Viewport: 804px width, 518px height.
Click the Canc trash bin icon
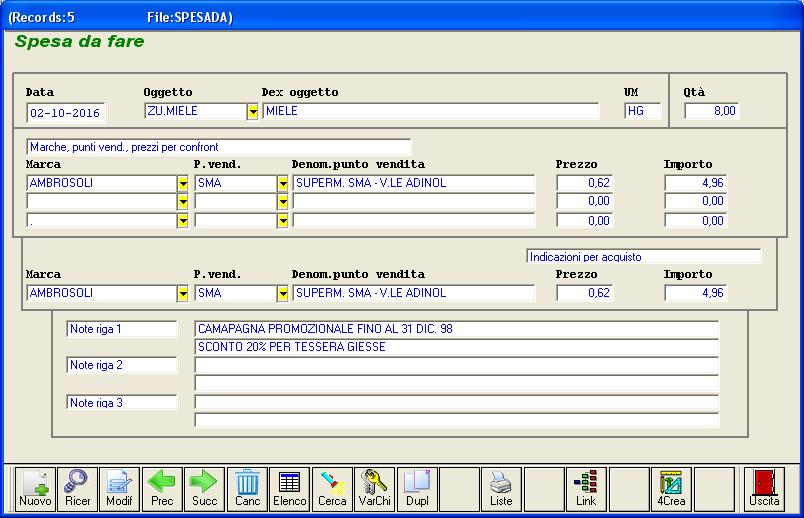click(x=247, y=489)
